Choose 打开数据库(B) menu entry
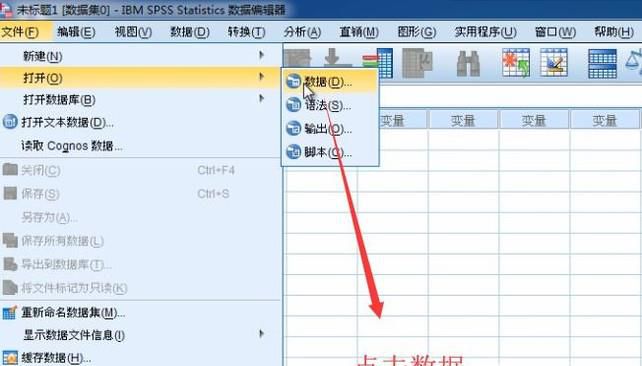This screenshot has width=642, height=366. tap(141, 99)
